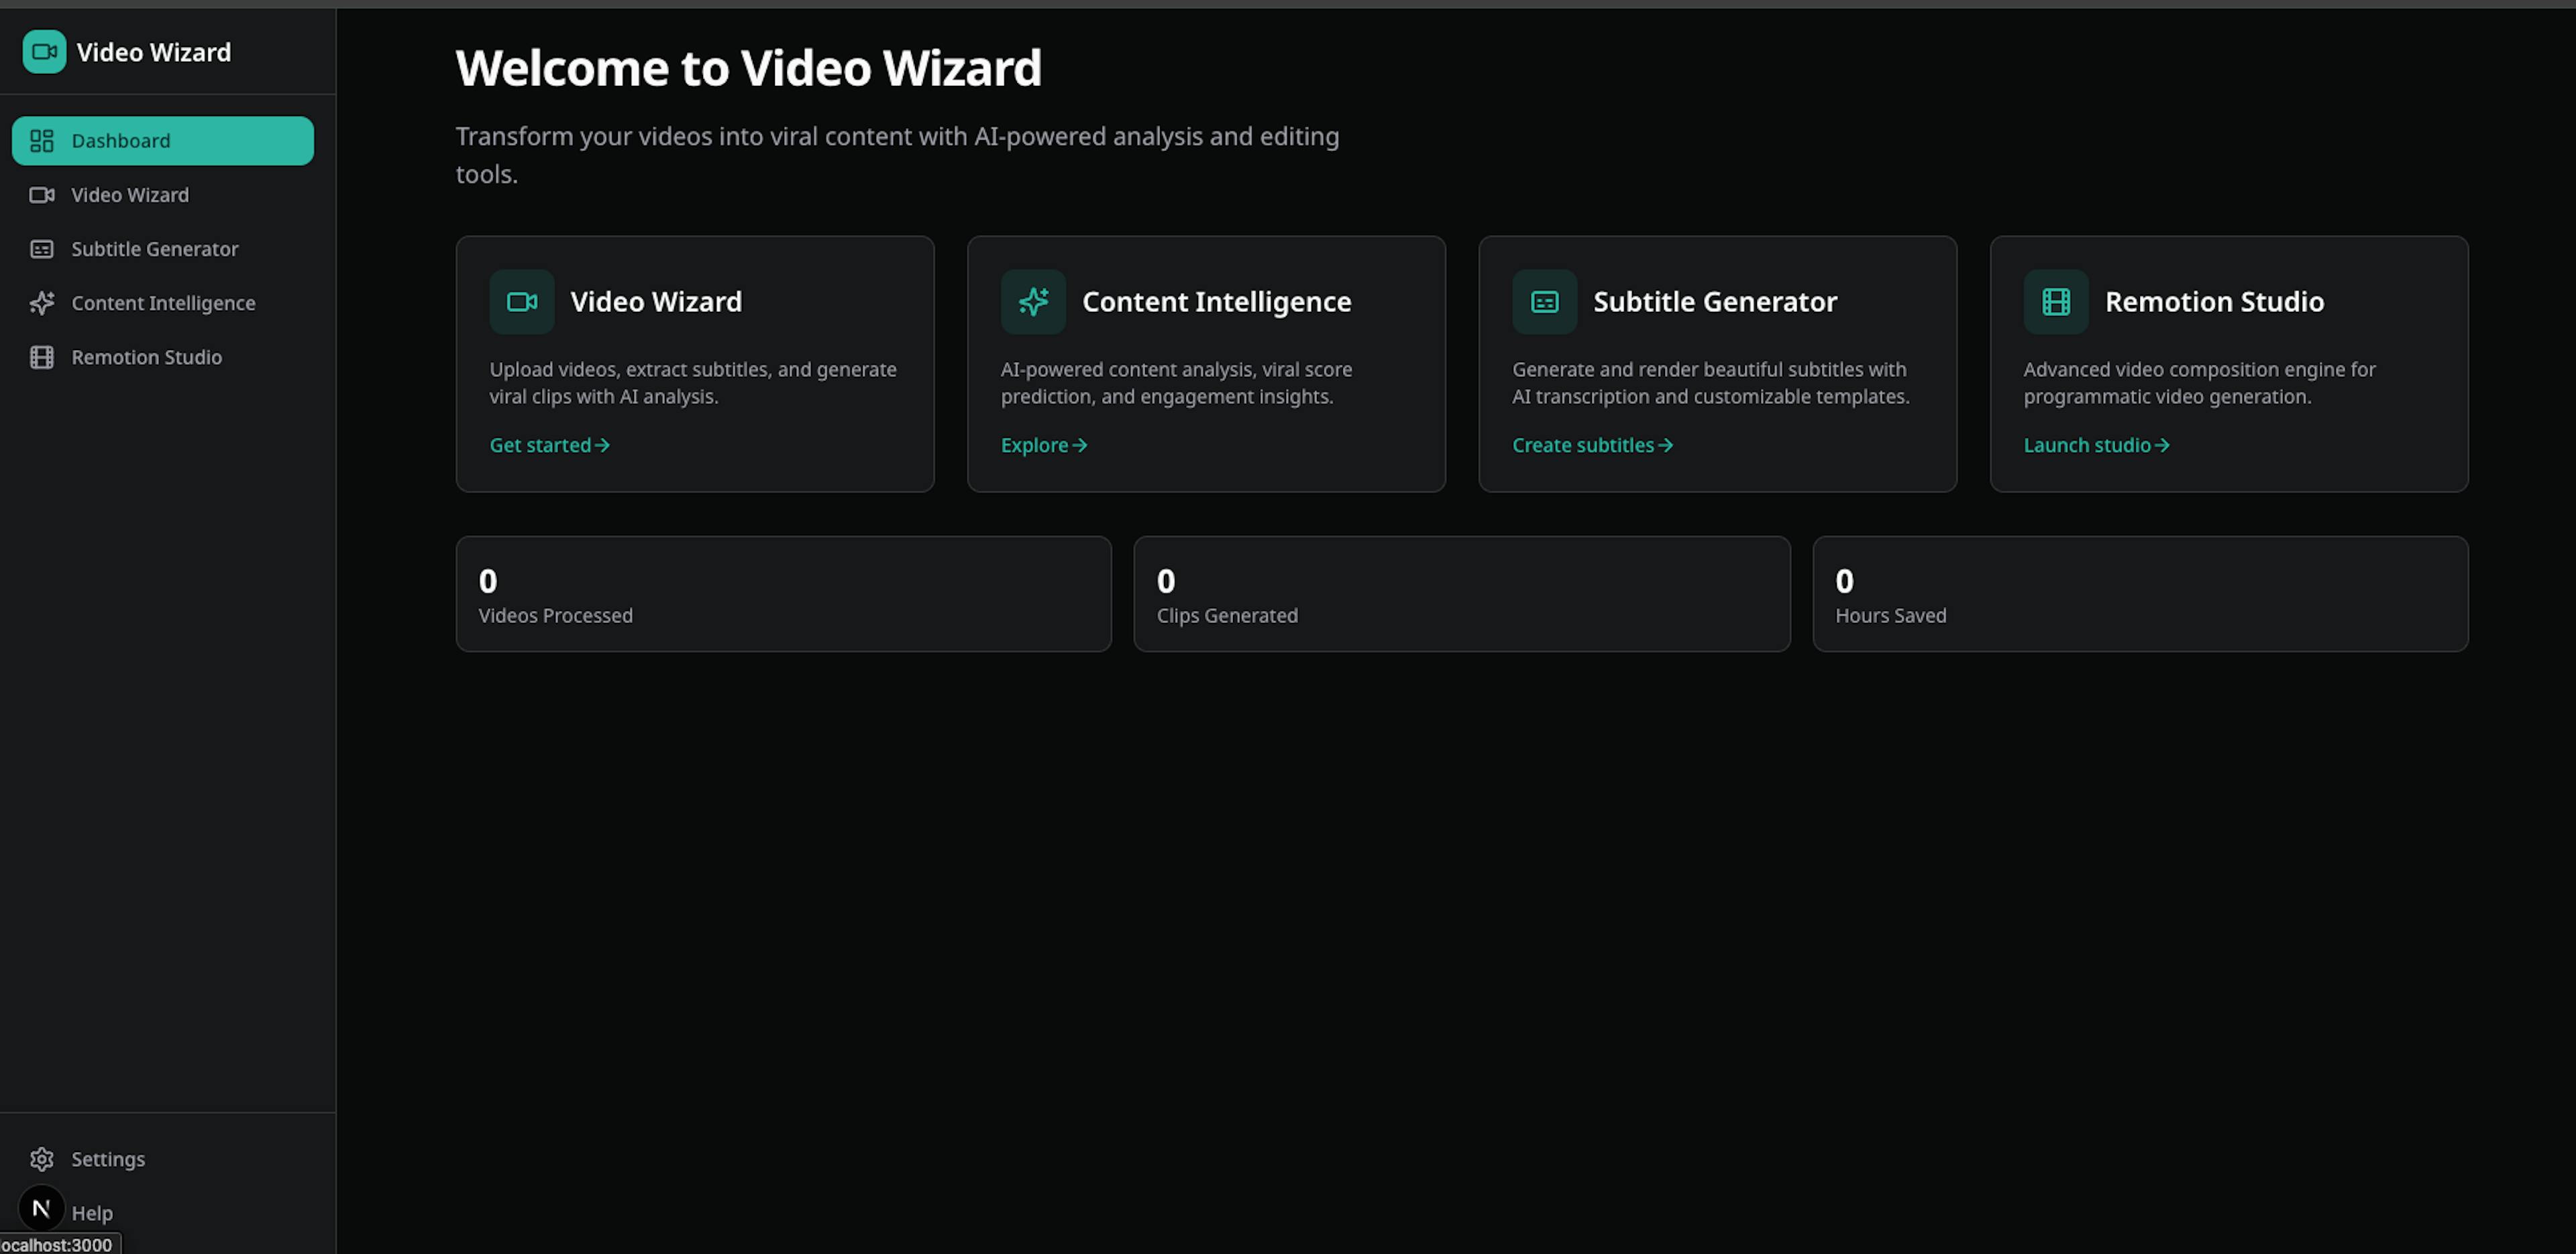Select the Content Intelligence sparkles icon
The width and height of the screenshot is (2576, 1254).
point(41,303)
